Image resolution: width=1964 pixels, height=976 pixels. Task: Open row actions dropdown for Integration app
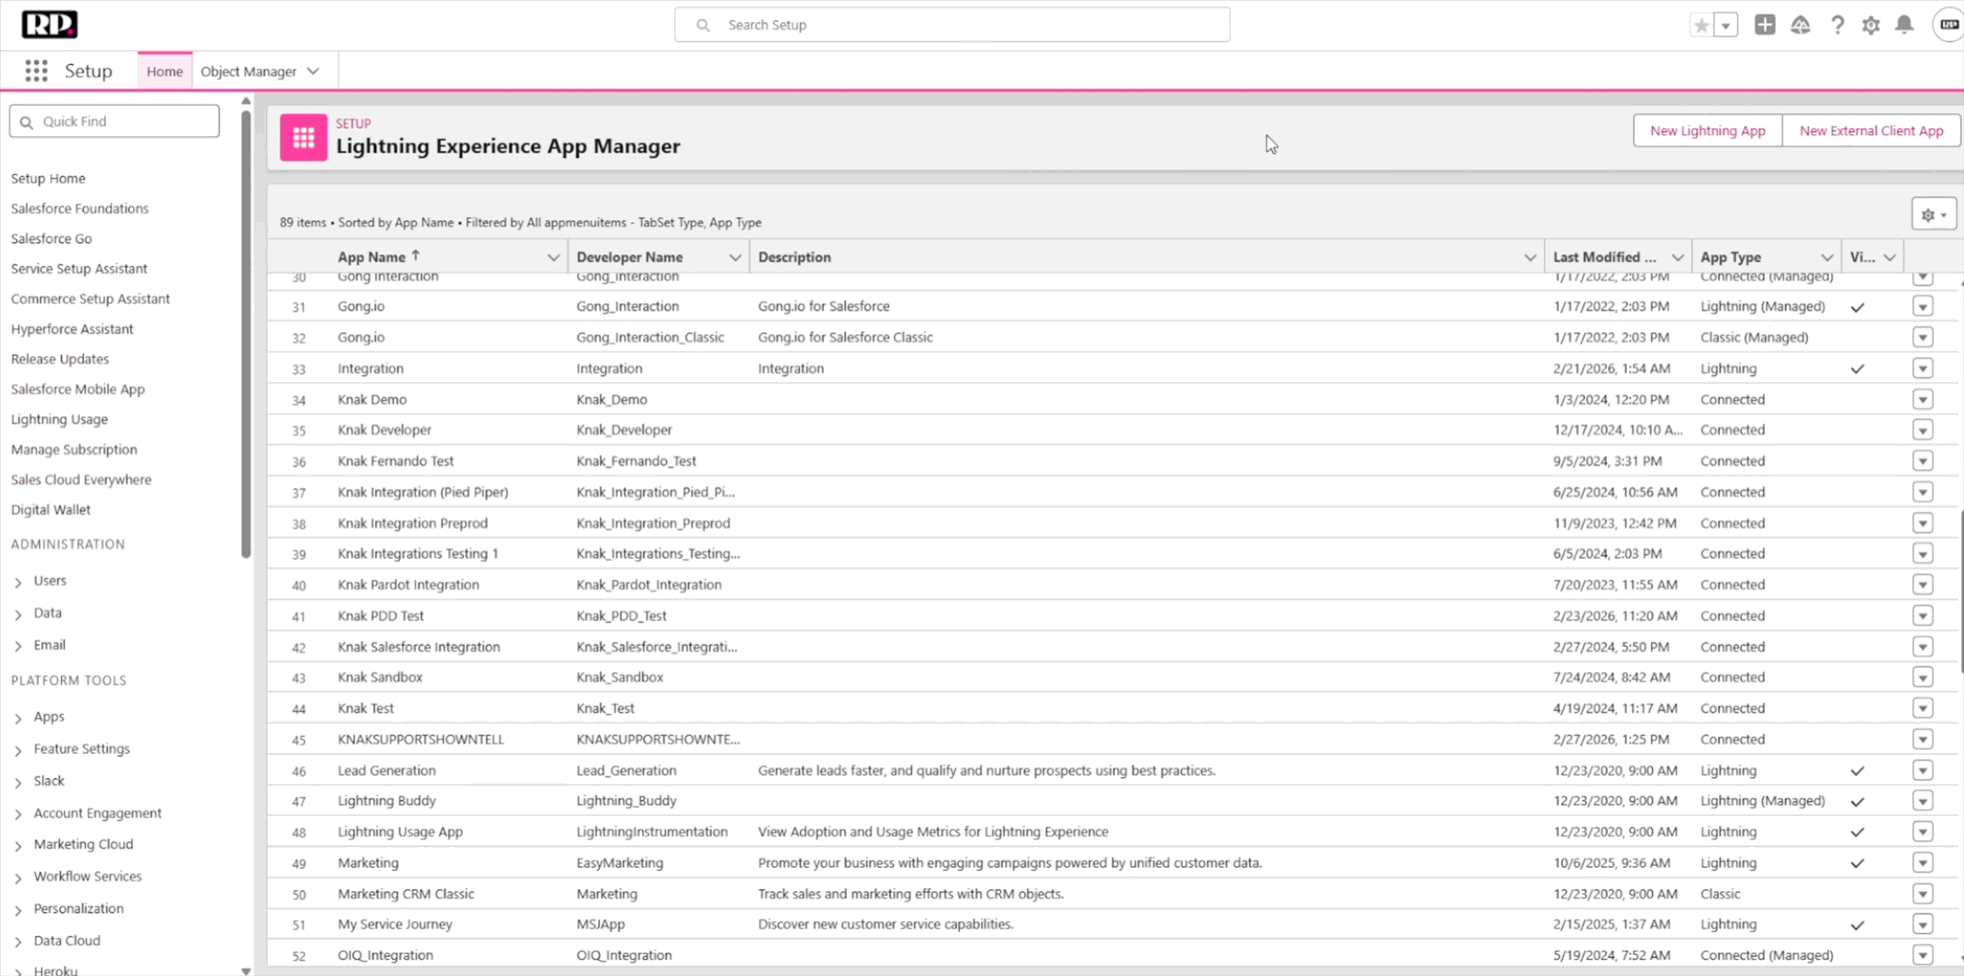coord(1922,368)
